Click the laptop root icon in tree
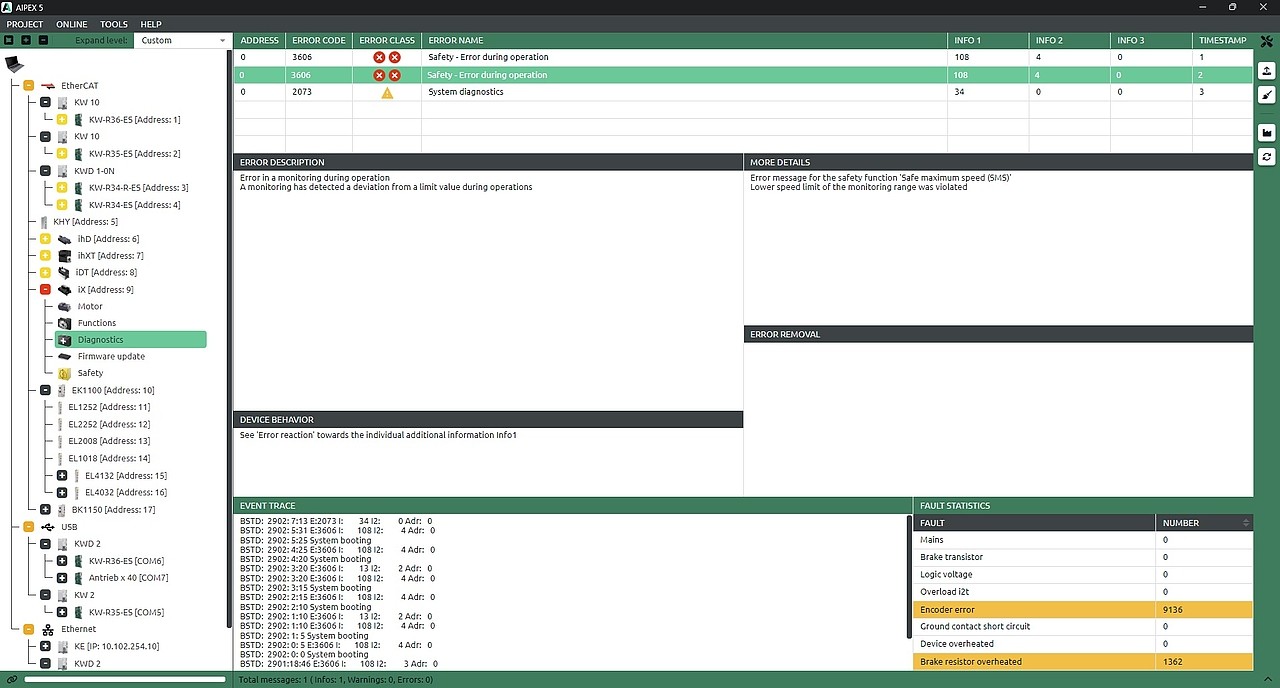Image resolution: width=1280 pixels, height=688 pixels. click(14, 65)
